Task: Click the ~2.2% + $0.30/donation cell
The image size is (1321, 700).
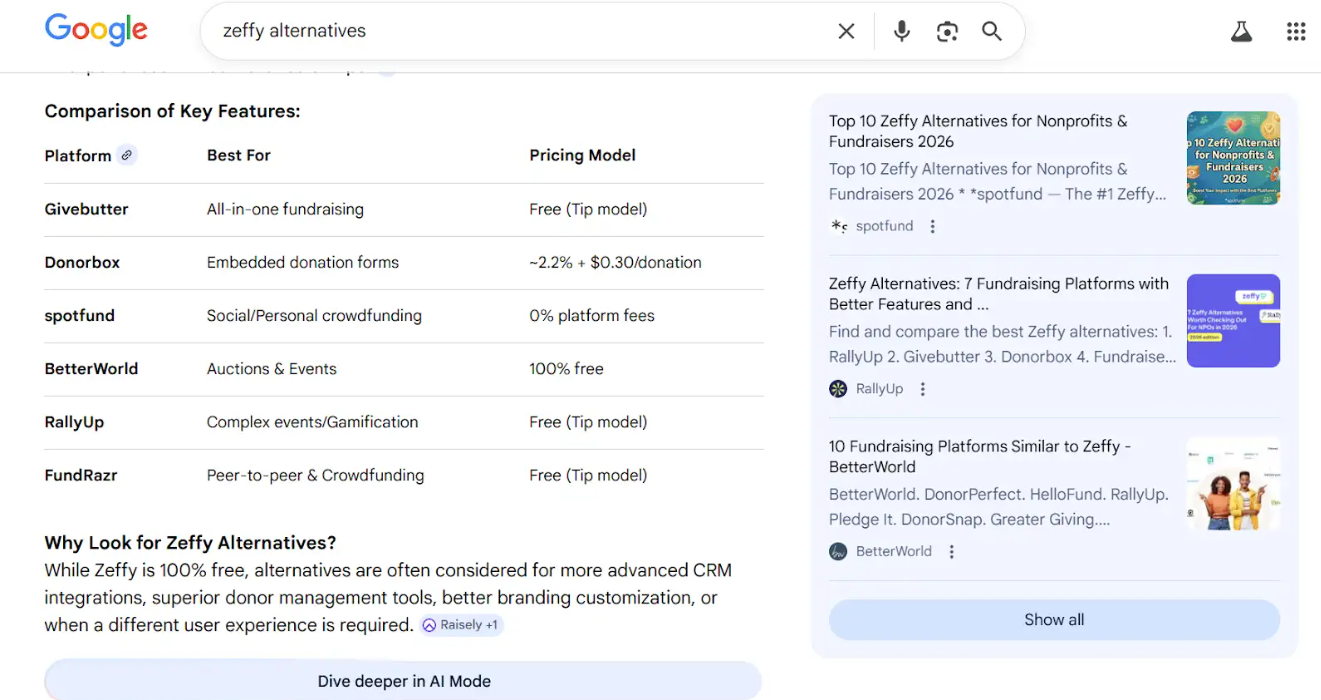Action: (616, 262)
